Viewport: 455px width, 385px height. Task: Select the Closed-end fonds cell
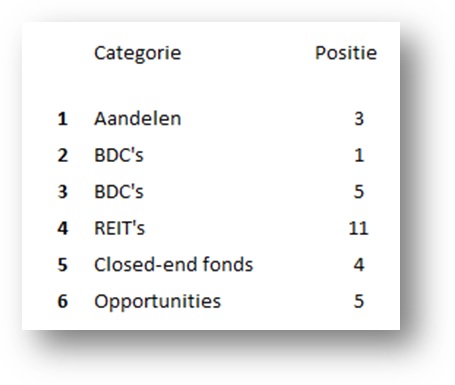click(x=174, y=265)
